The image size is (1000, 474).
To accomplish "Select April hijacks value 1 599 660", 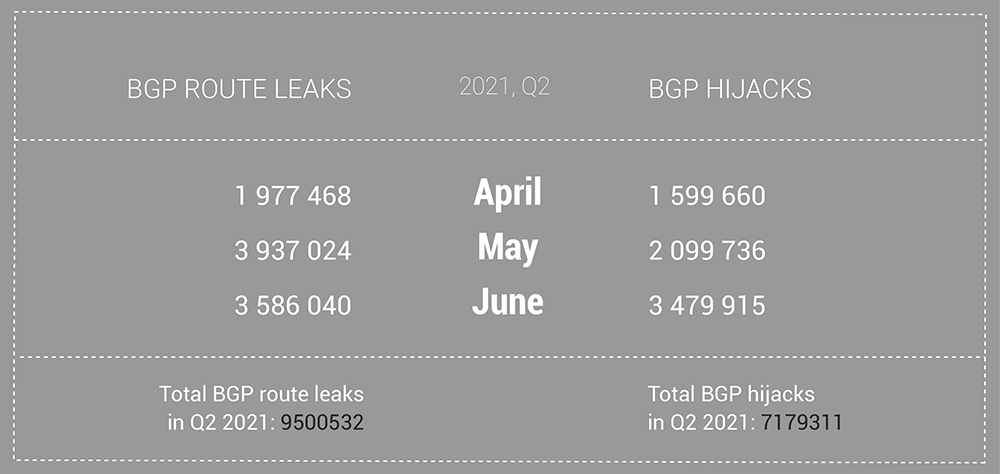I will [x=707, y=195].
